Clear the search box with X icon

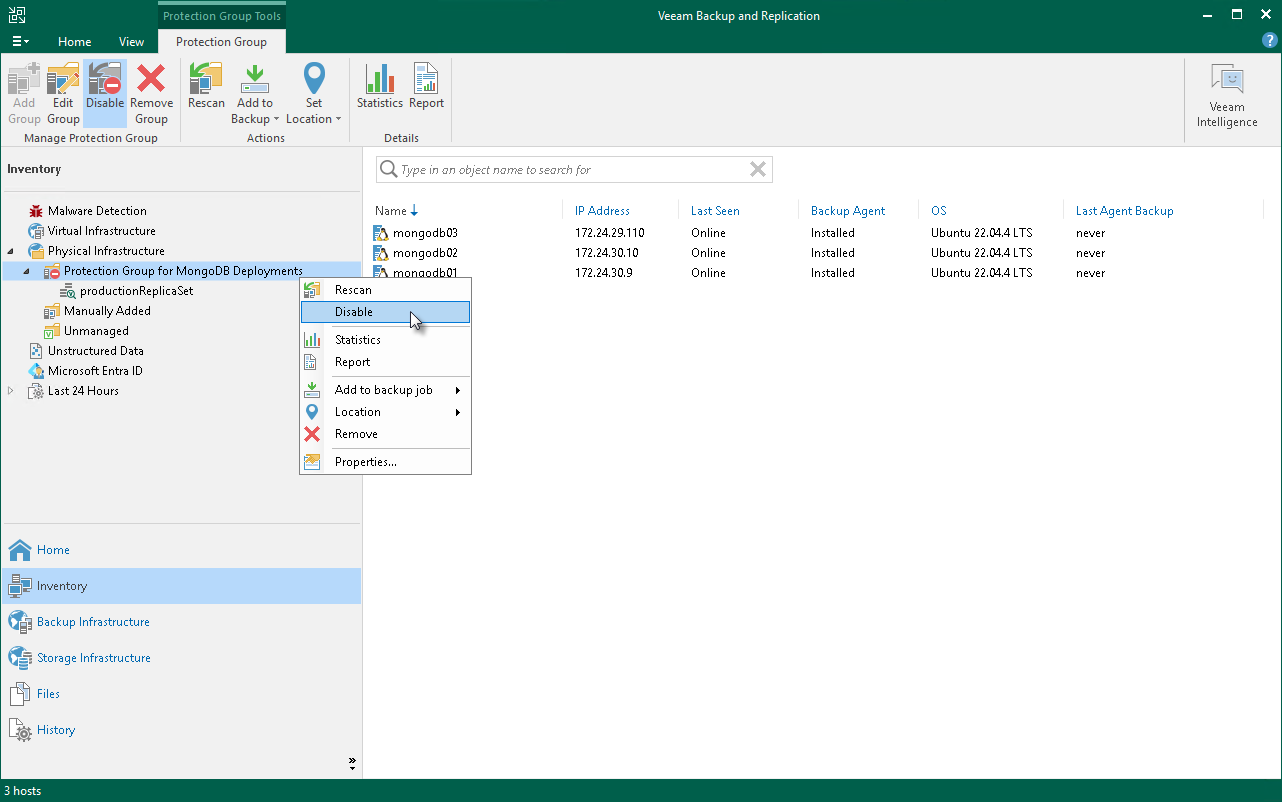coord(758,170)
